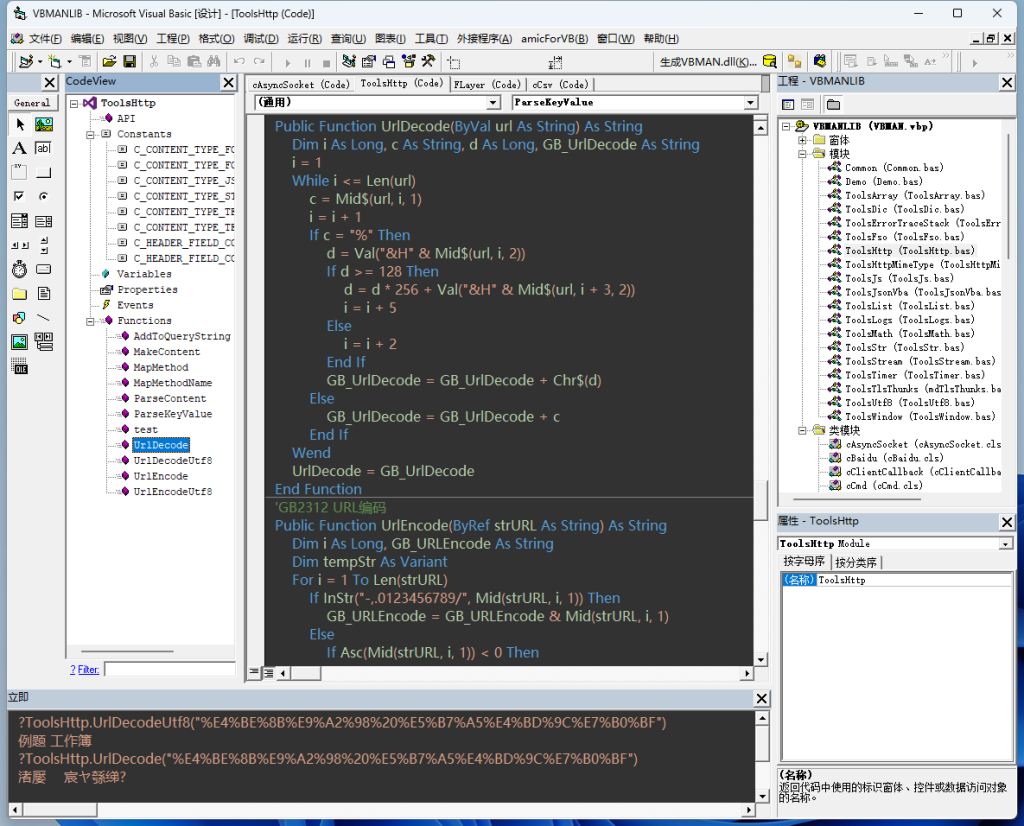Open the object combo box (通用)
This screenshot has width=1024, height=826.
click(x=494, y=103)
